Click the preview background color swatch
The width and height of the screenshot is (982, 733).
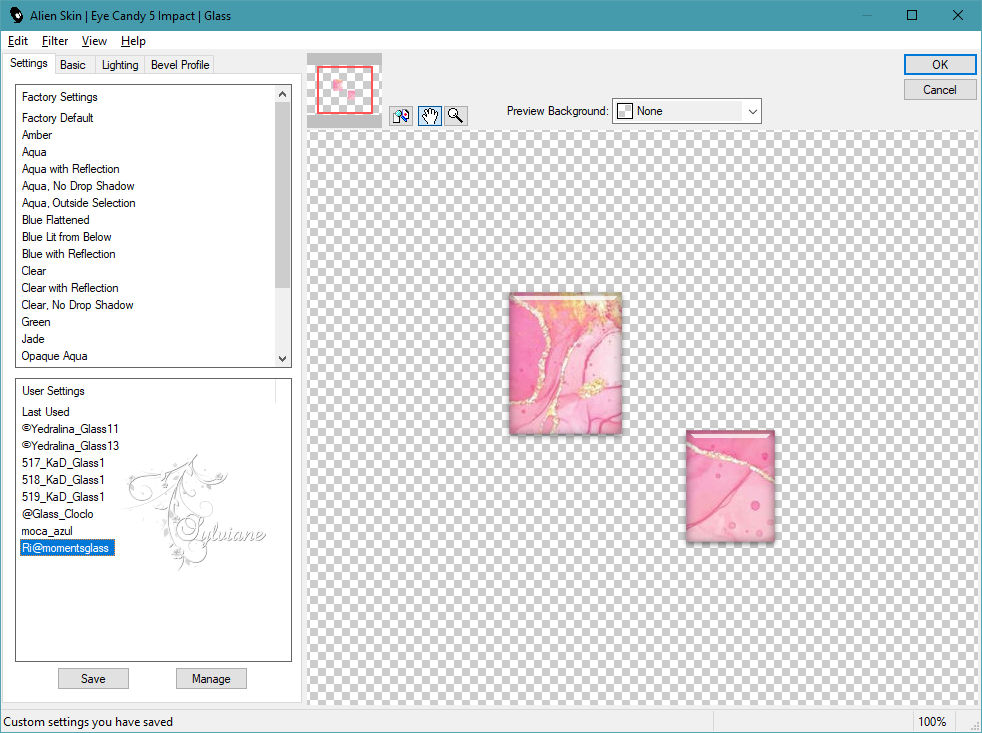(x=625, y=111)
